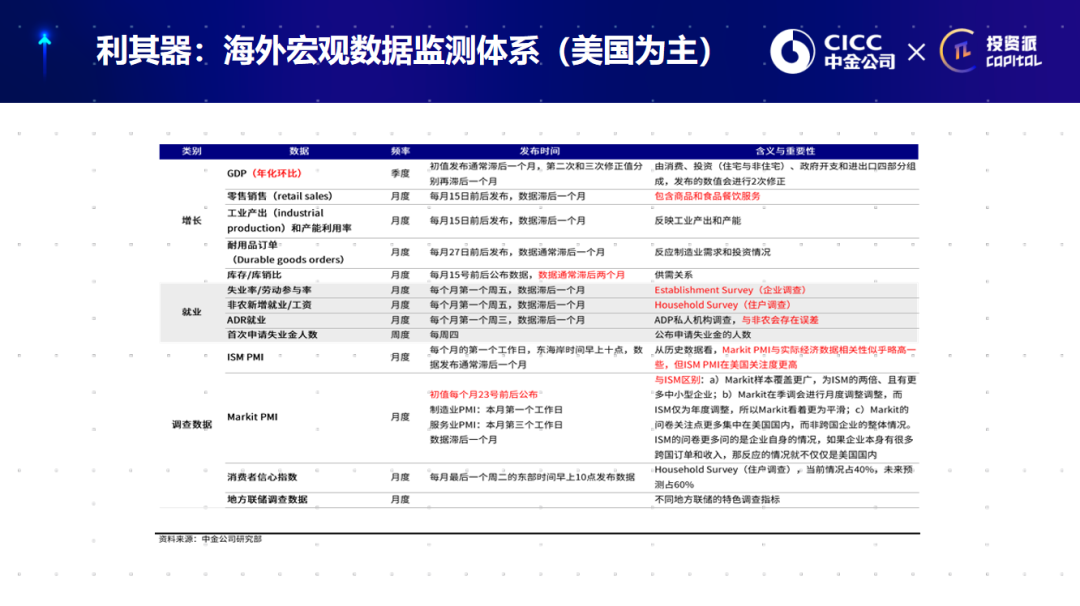The height and width of the screenshot is (606, 1080).
Task: Click 月度 in the Markit PMI row
Action: pos(400,417)
